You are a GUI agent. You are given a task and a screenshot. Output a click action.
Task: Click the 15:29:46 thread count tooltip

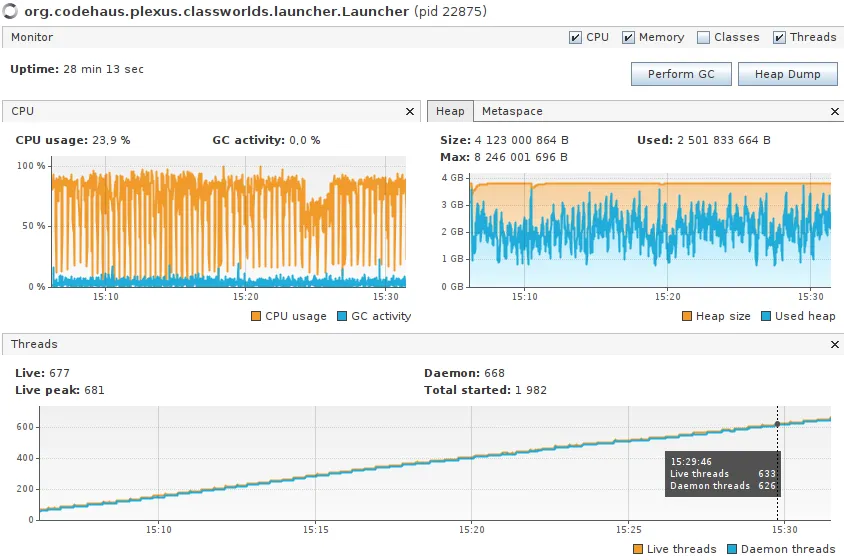(x=722, y=474)
